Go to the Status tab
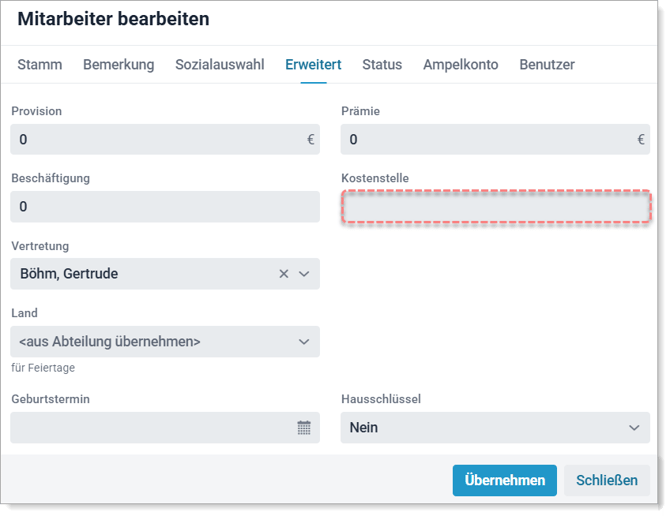 click(382, 64)
